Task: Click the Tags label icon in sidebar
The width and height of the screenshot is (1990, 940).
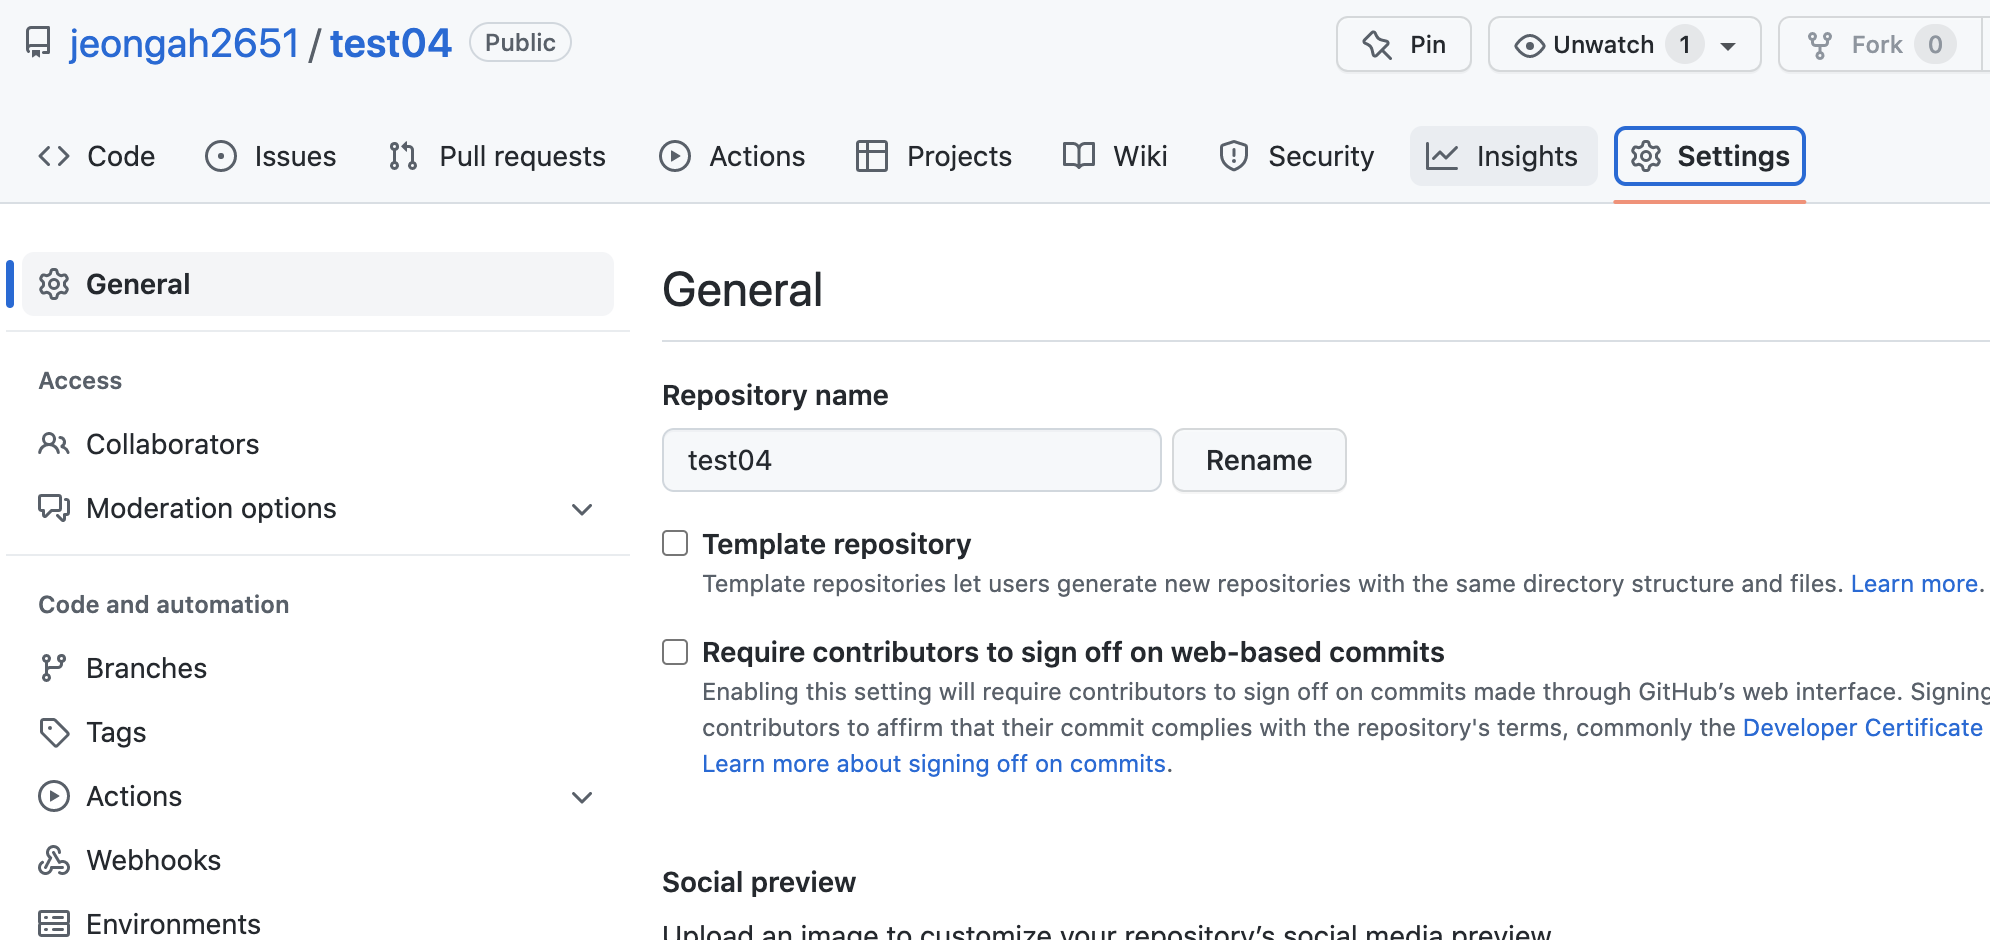Action: (54, 733)
